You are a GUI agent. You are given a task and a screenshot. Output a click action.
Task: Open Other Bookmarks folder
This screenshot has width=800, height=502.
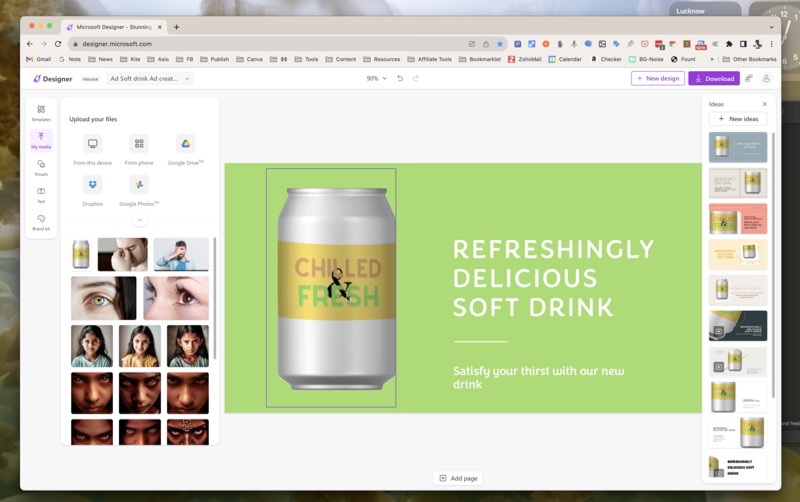pyautogui.click(x=749, y=59)
